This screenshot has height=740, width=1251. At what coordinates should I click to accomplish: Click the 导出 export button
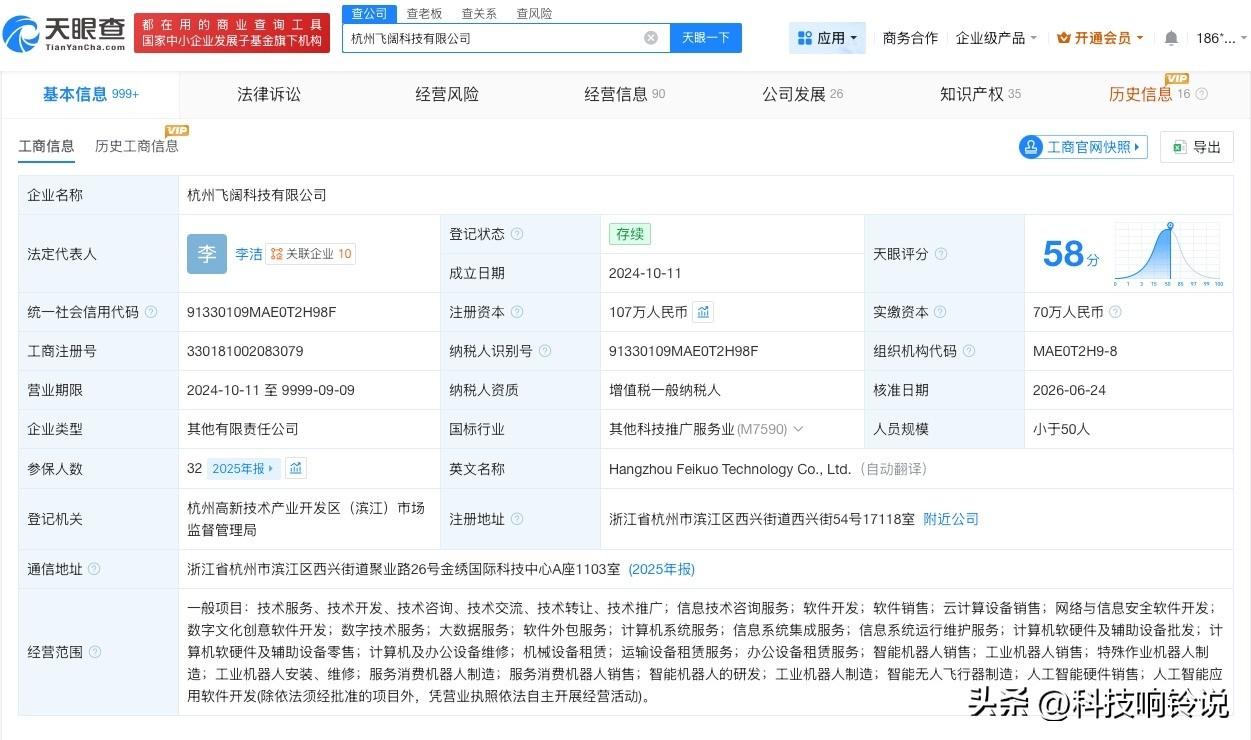click(1196, 147)
